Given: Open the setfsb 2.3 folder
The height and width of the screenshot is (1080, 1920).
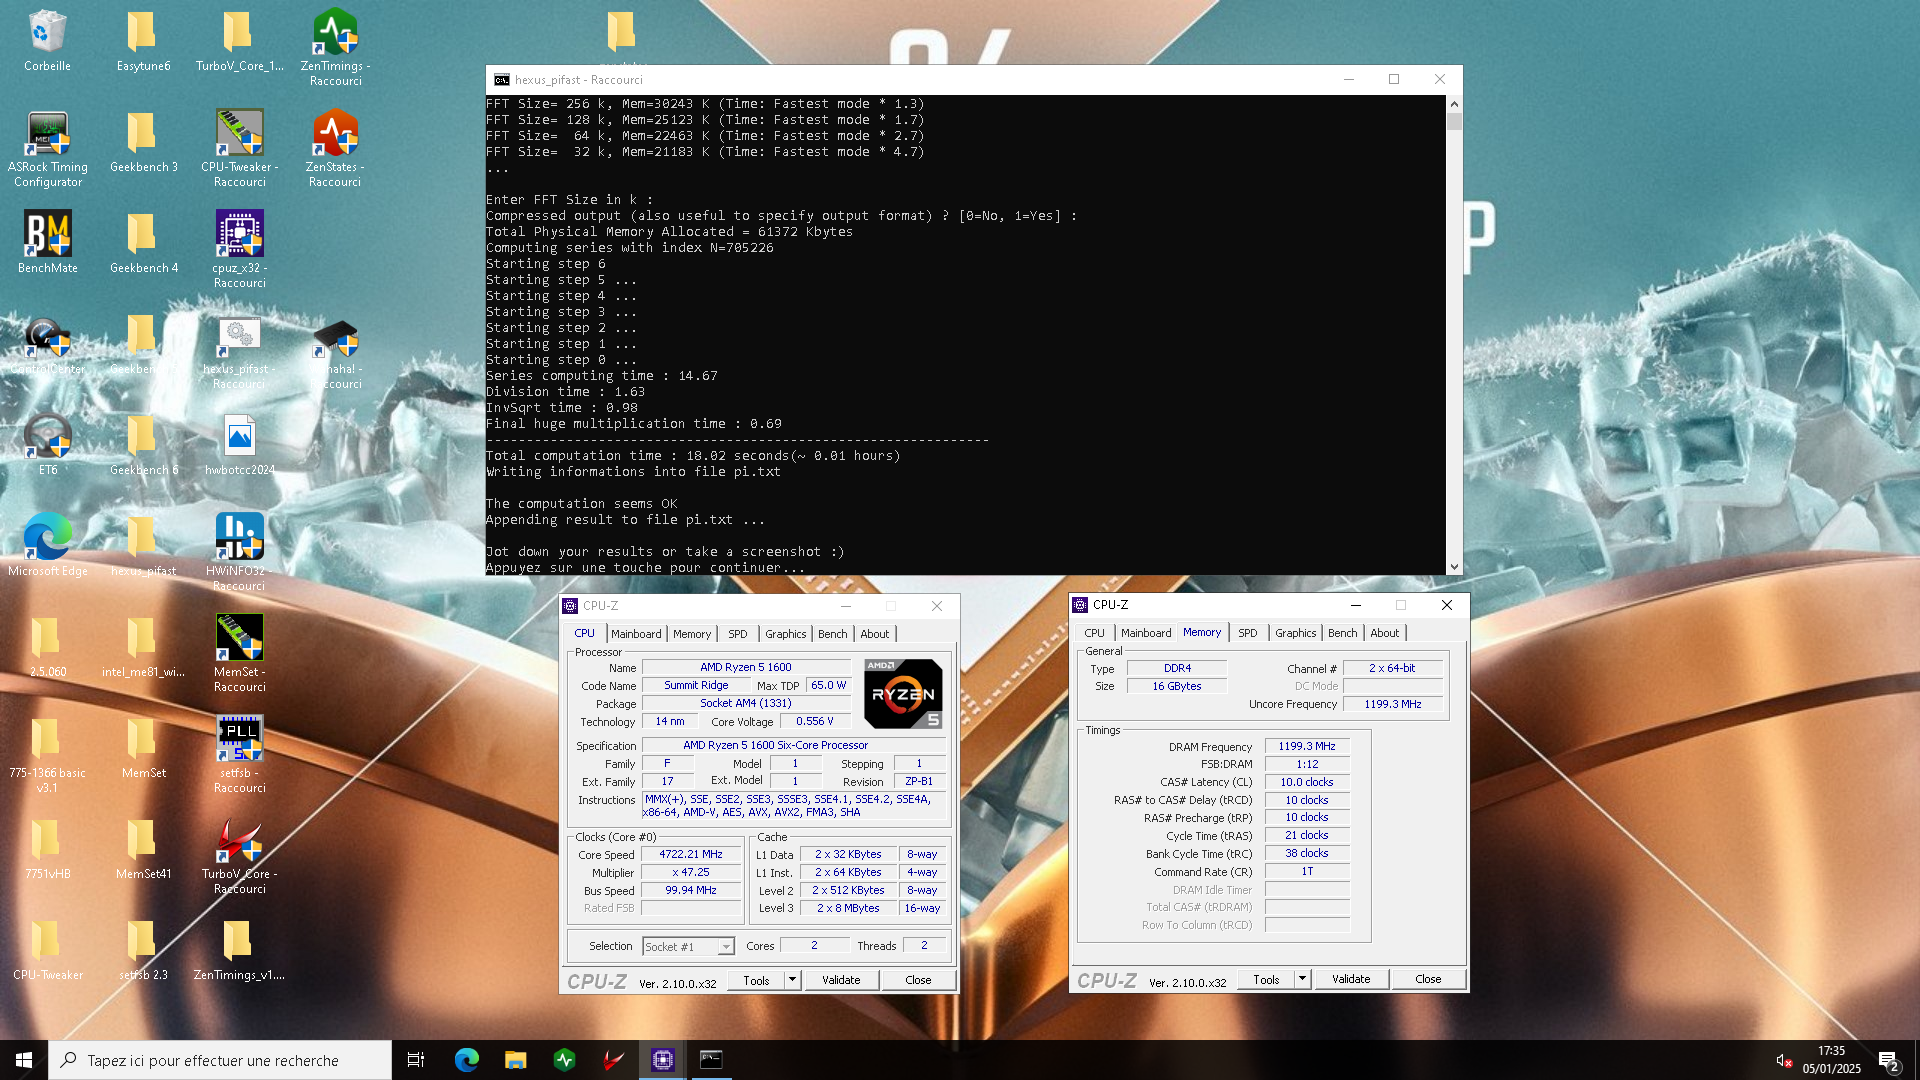Looking at the screenshot, I should click(x=143, y=949).
